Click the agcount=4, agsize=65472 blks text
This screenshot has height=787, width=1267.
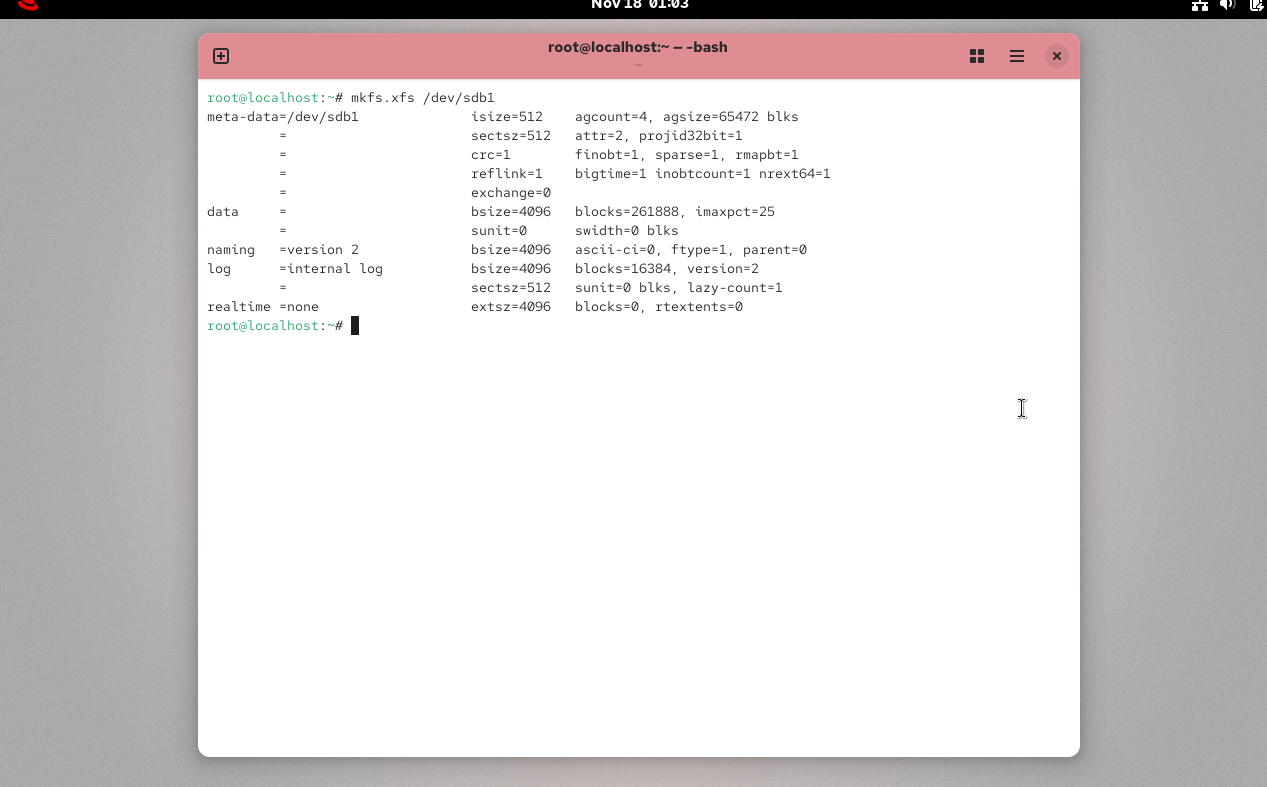686,117
